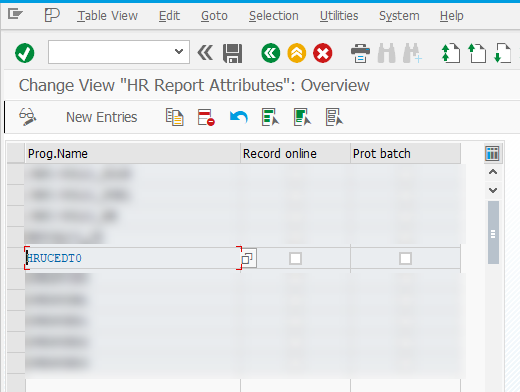Open the Goto menu
520x392 pixels.
[x=214, y=16]
